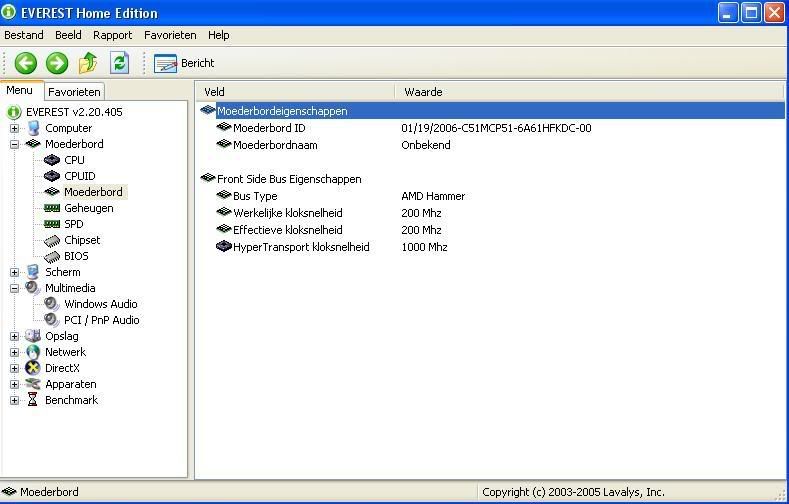
Task: Click the Multimedia speaker icon
Action: click(x=33, y=288)
